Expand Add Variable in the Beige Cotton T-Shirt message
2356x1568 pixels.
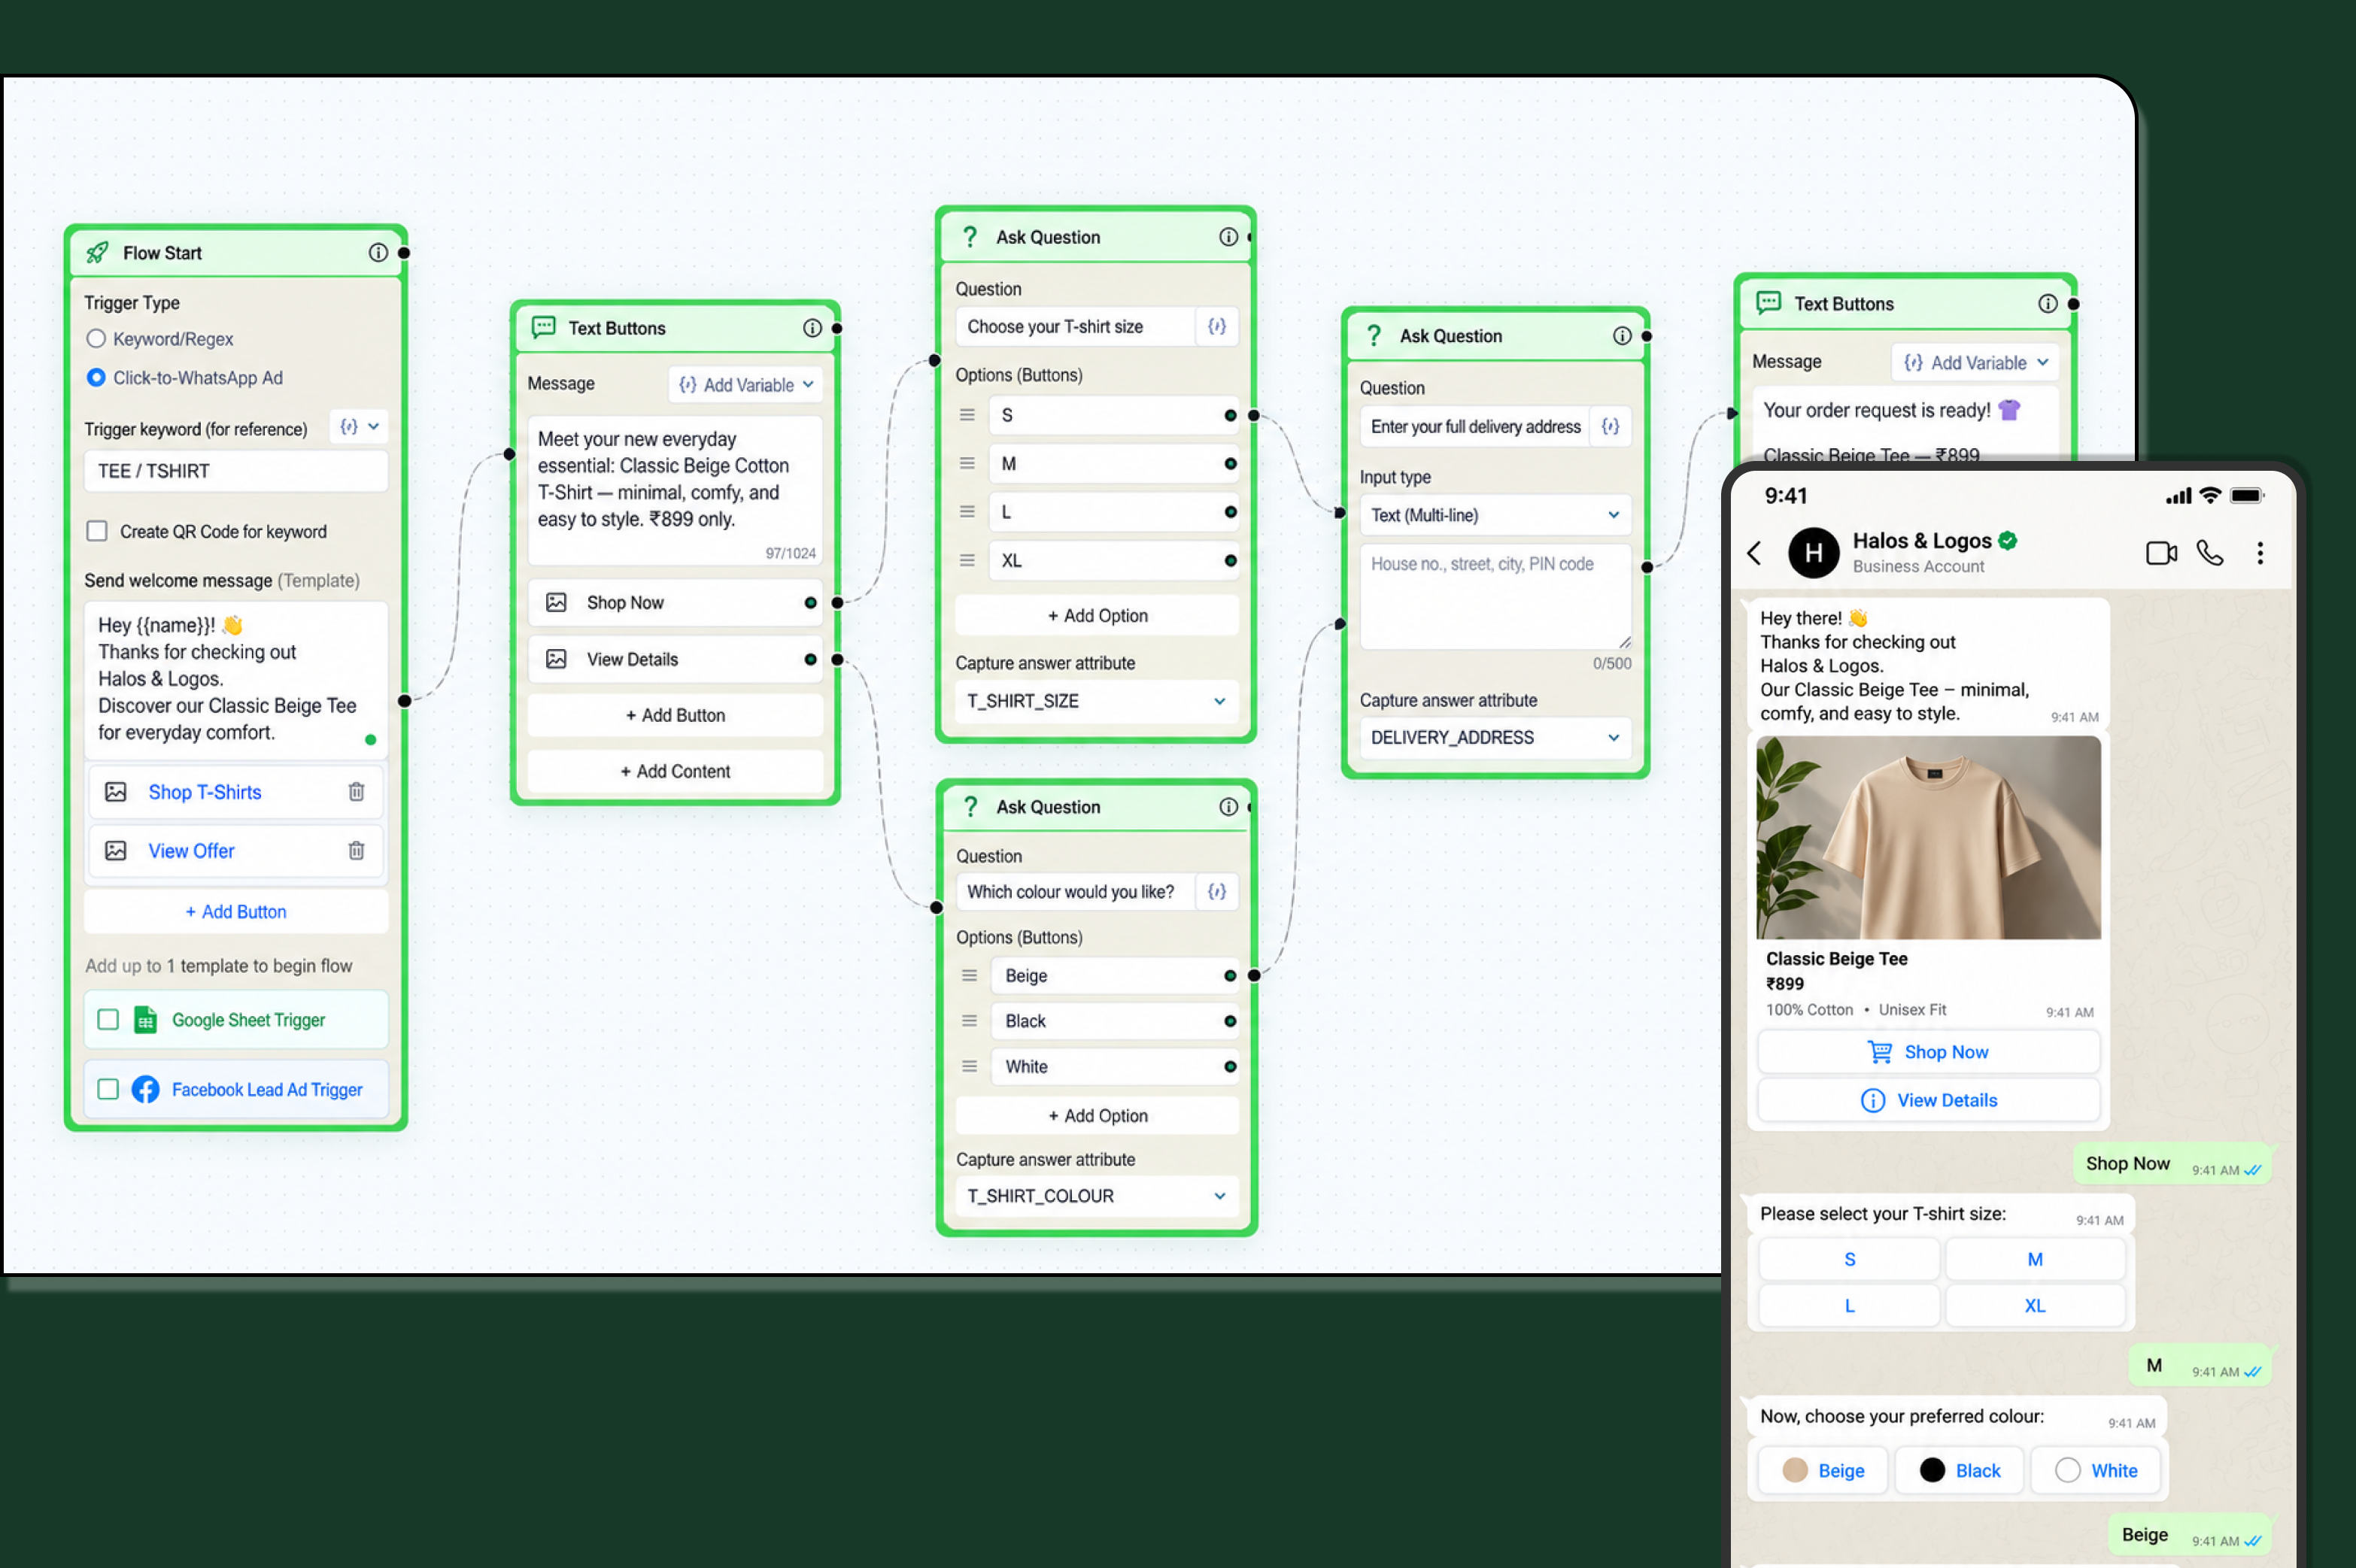746,385
